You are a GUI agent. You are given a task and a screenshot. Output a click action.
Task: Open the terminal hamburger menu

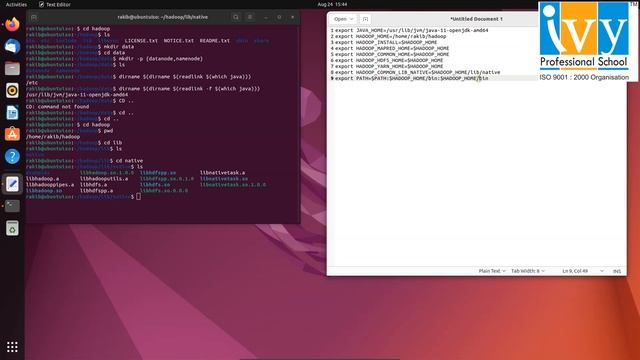tap(250, 17)
